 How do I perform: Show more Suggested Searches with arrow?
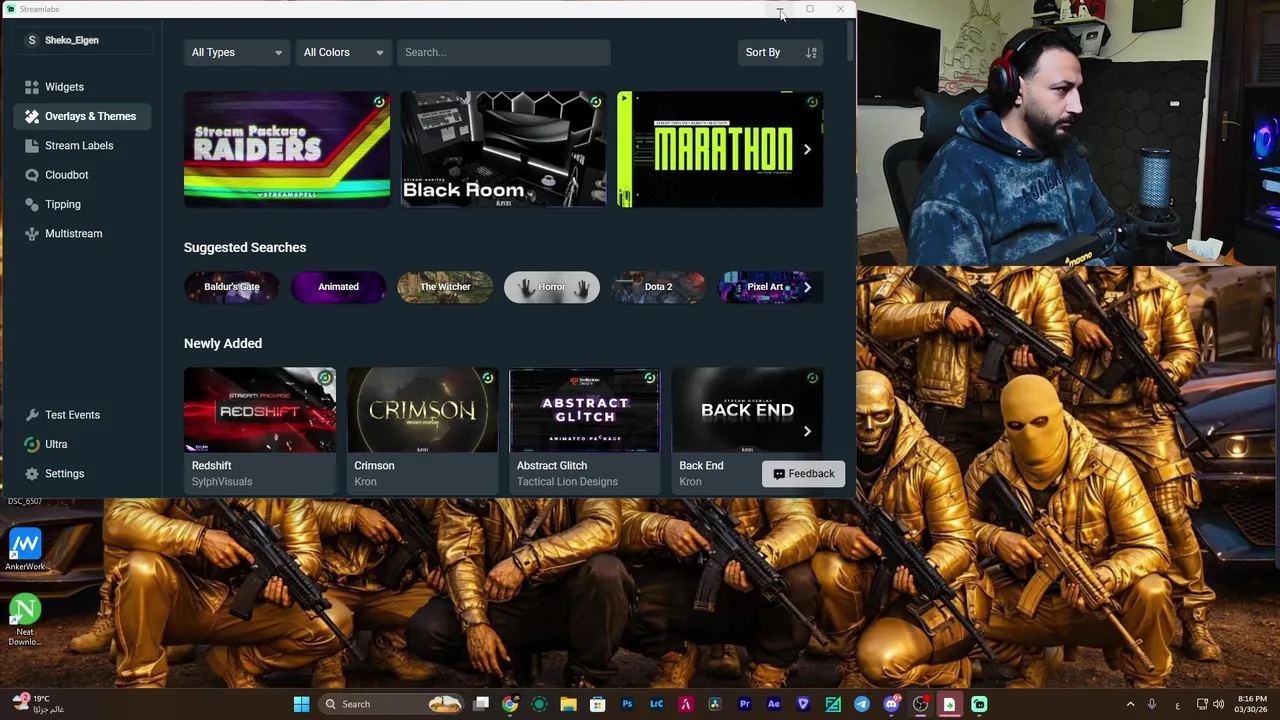(807, 287)
